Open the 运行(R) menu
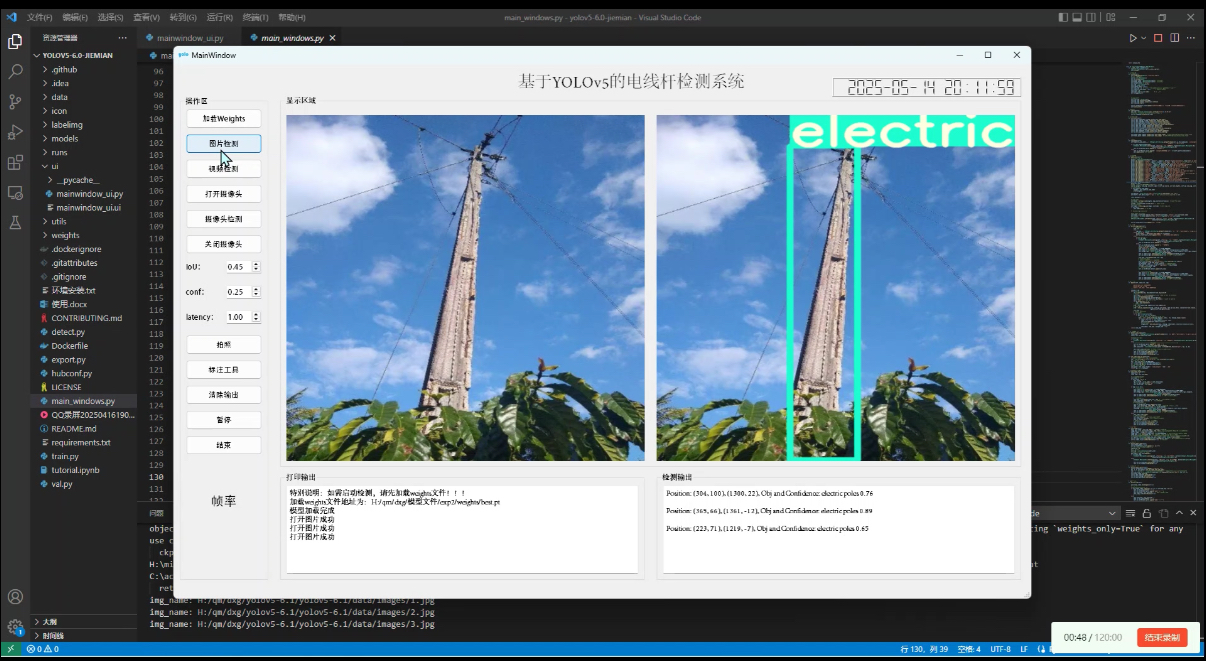The image size is (1206, 661). pyautogui.click(x=220, y=17)
